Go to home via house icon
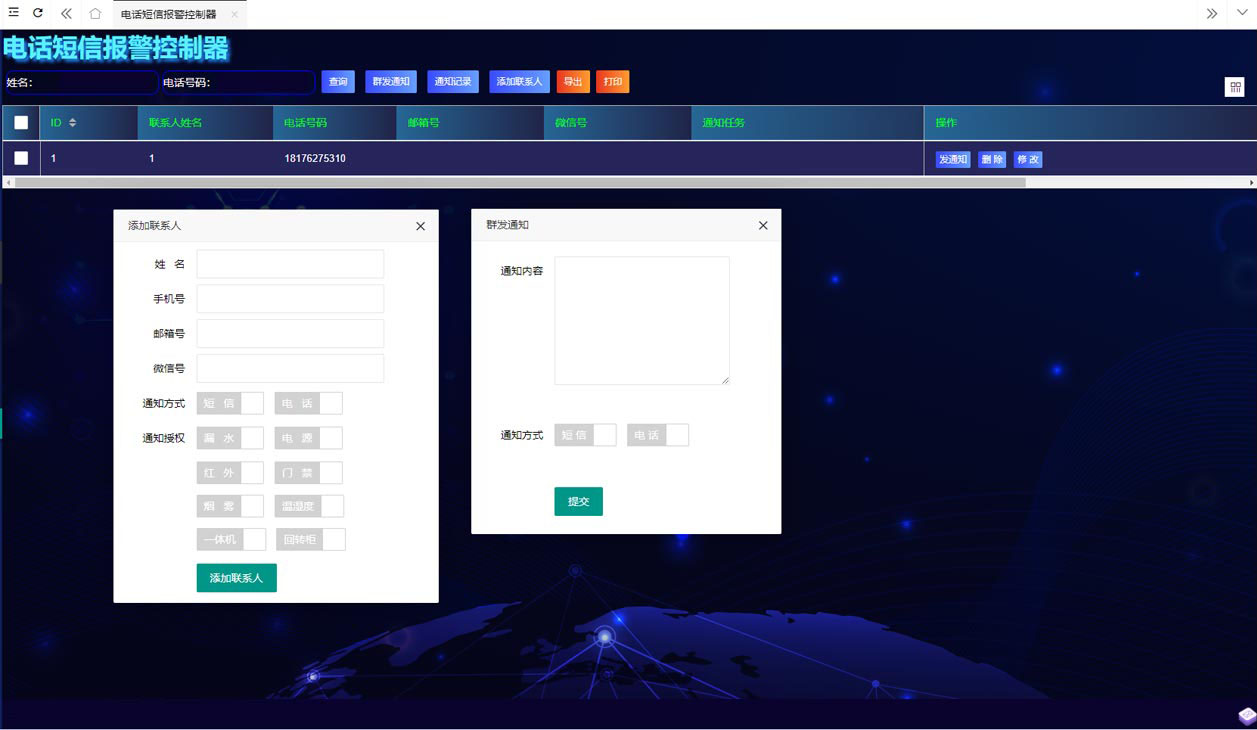The height and width of the screenshot is (730, 1257). coord(95,14)
